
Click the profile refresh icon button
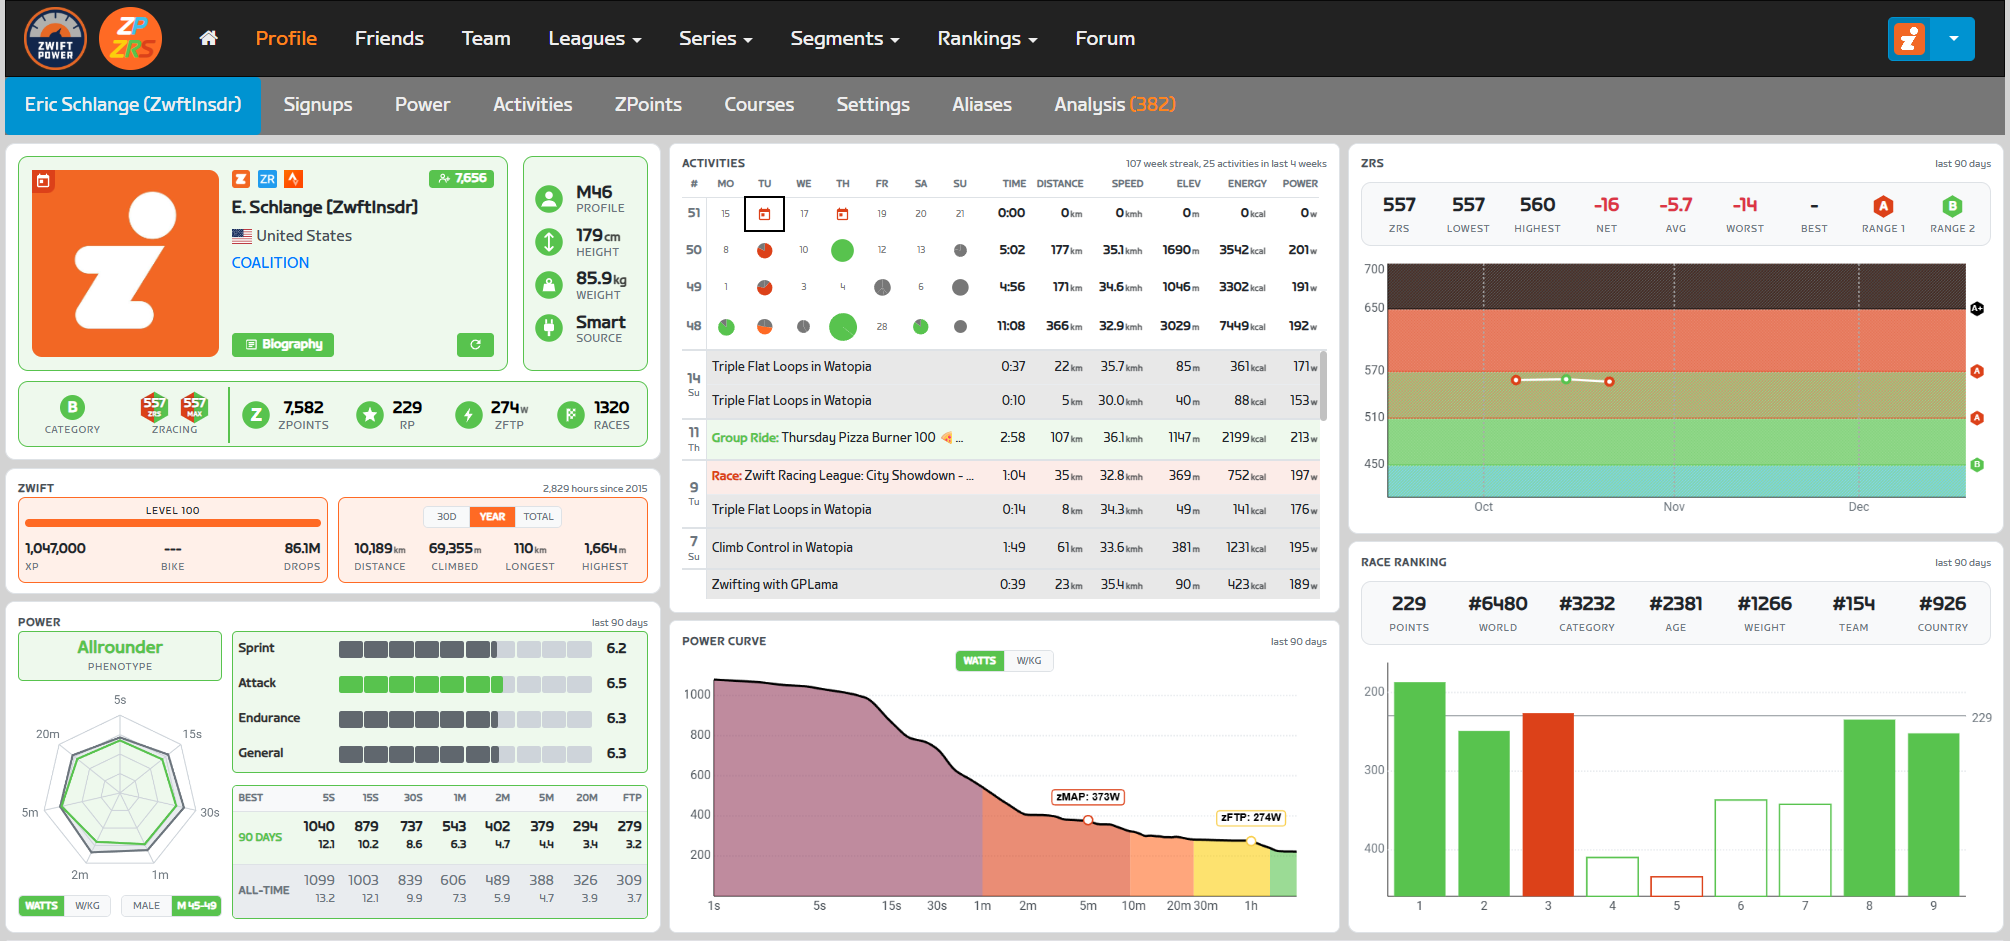click(x=475, y=344)
